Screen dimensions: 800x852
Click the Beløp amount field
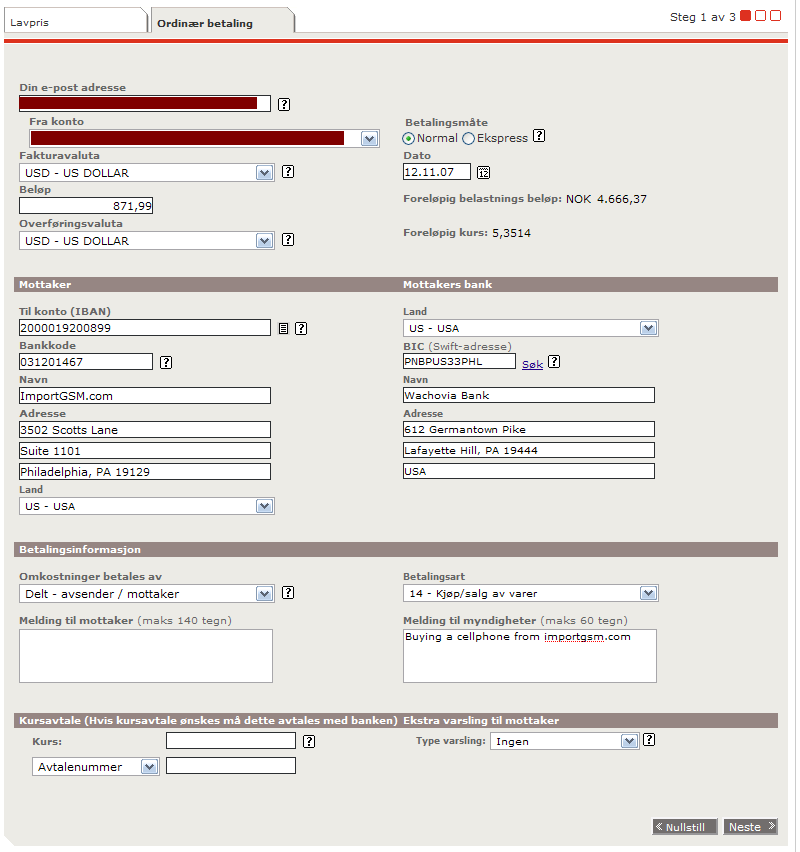(86, 205)
